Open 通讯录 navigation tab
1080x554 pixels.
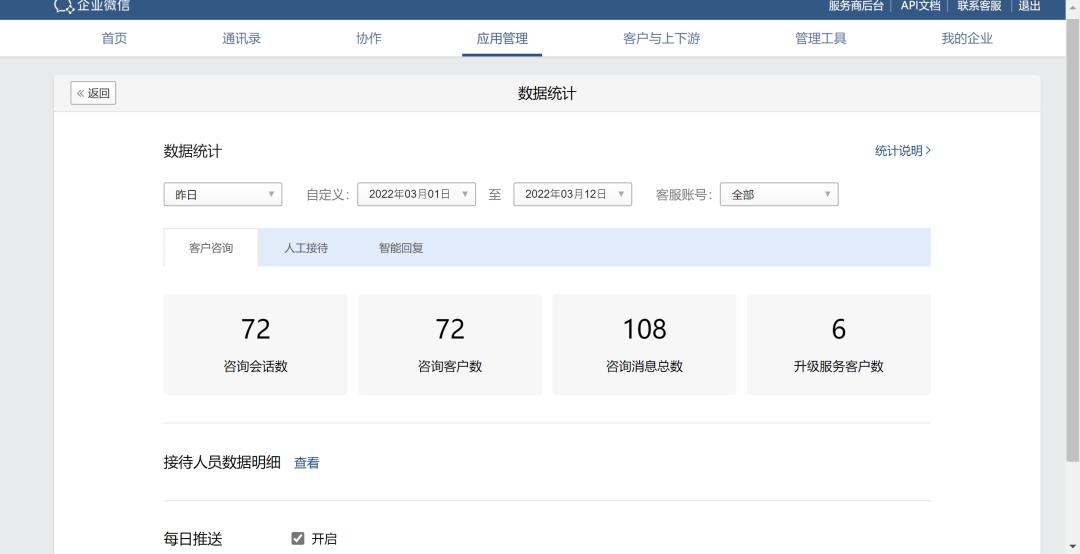[x=242, y=39]
